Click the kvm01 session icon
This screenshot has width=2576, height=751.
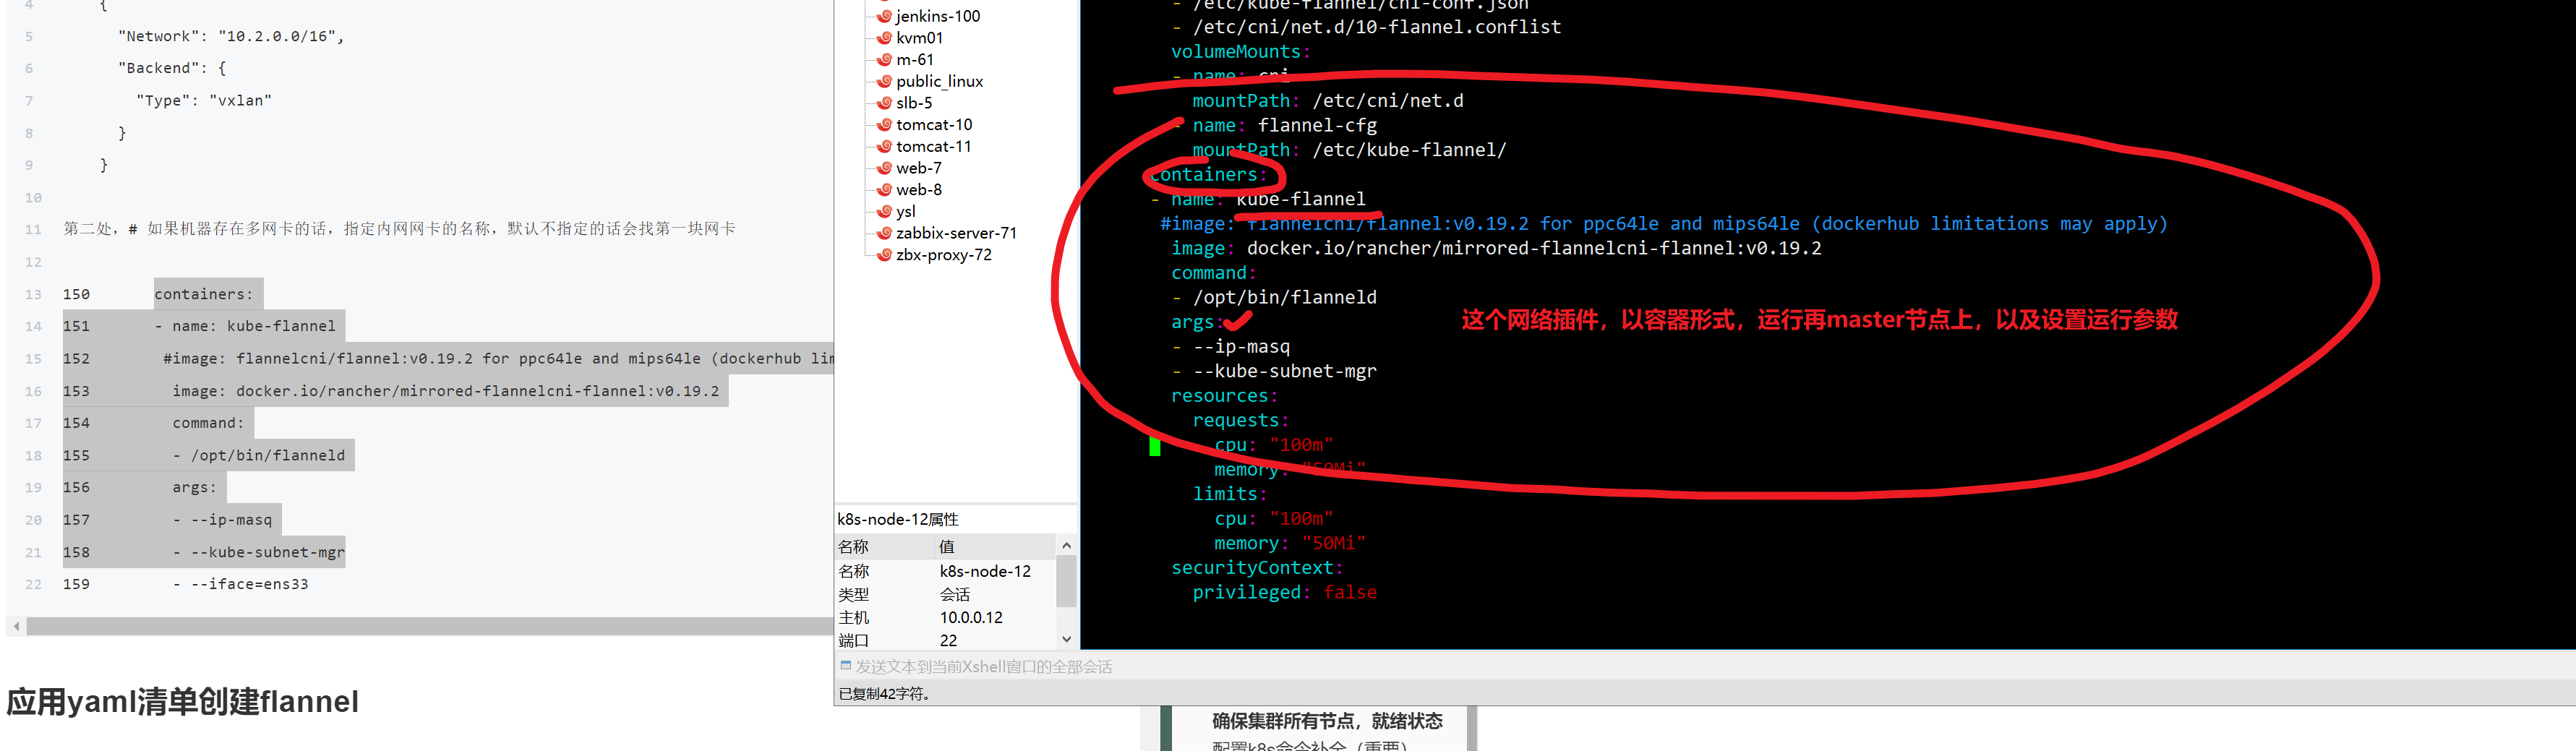coord(884,38)
